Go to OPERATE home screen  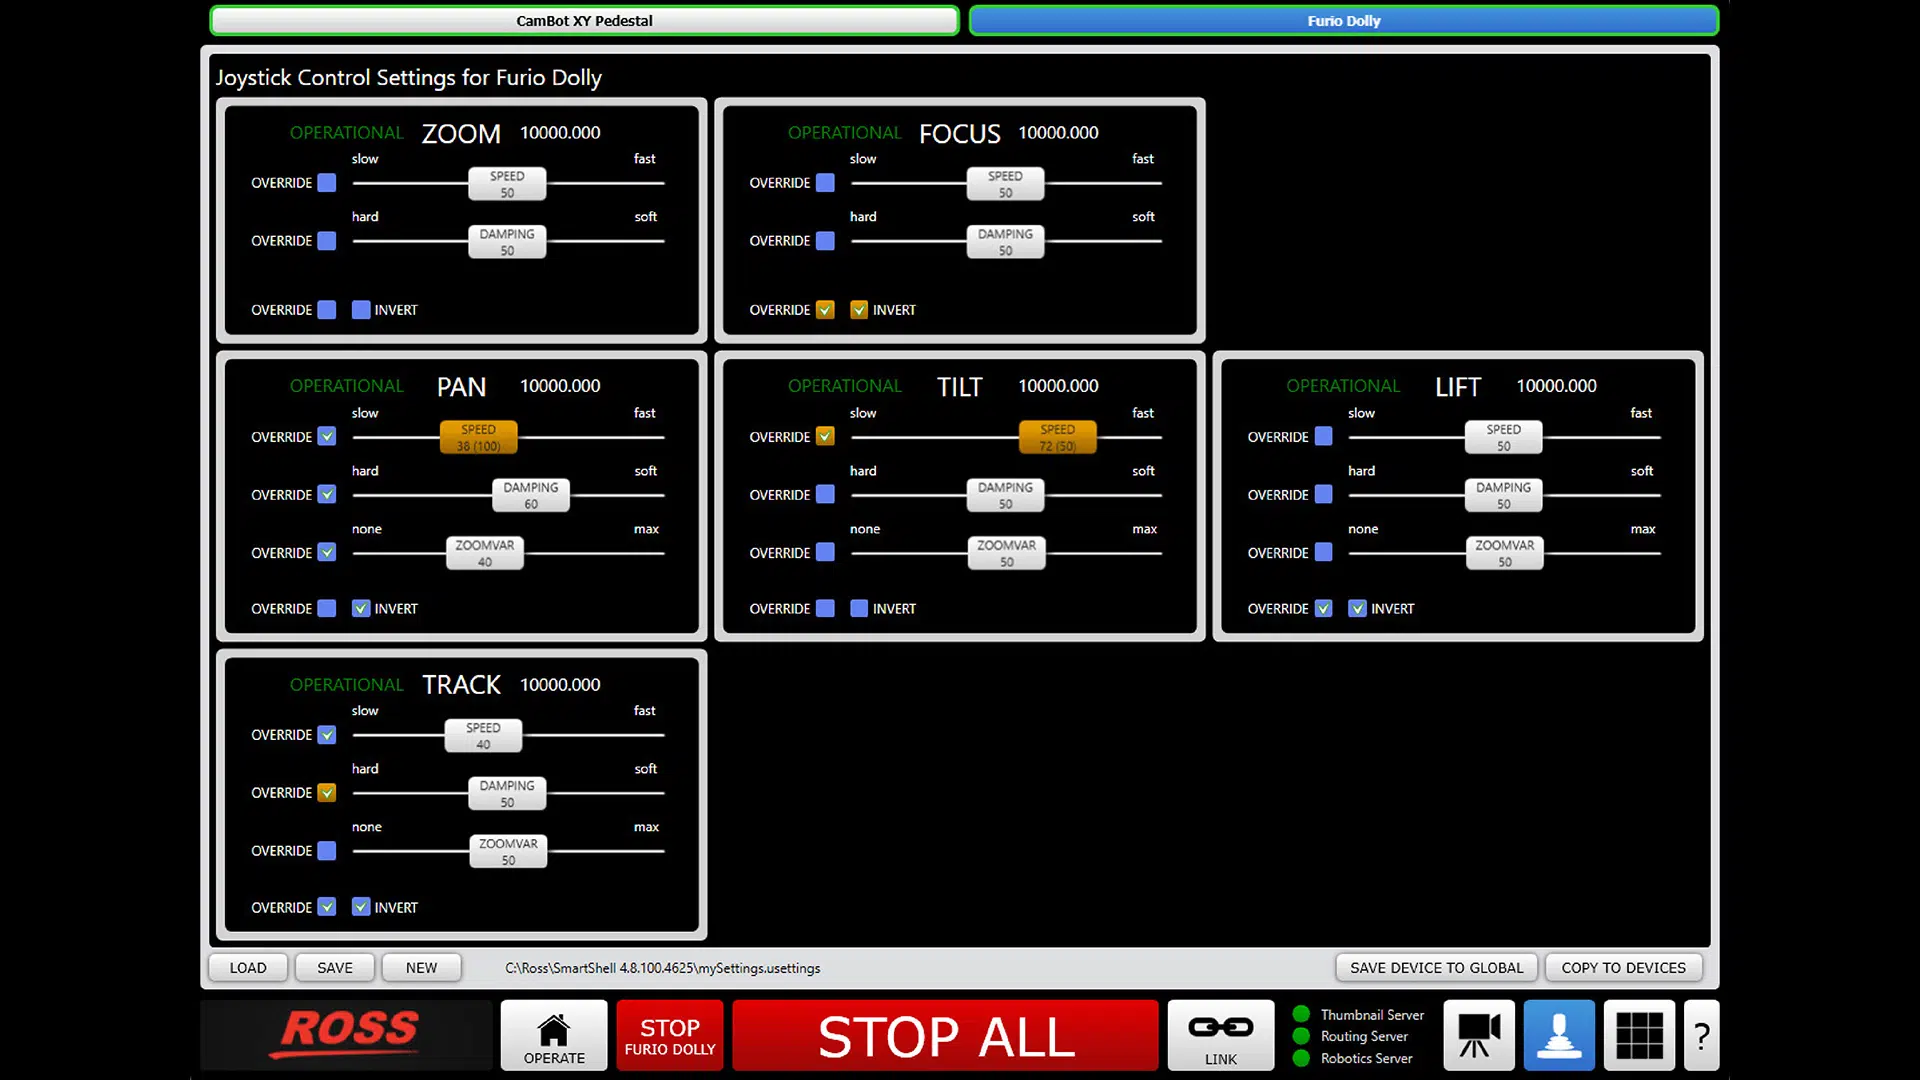[554, 1036]
